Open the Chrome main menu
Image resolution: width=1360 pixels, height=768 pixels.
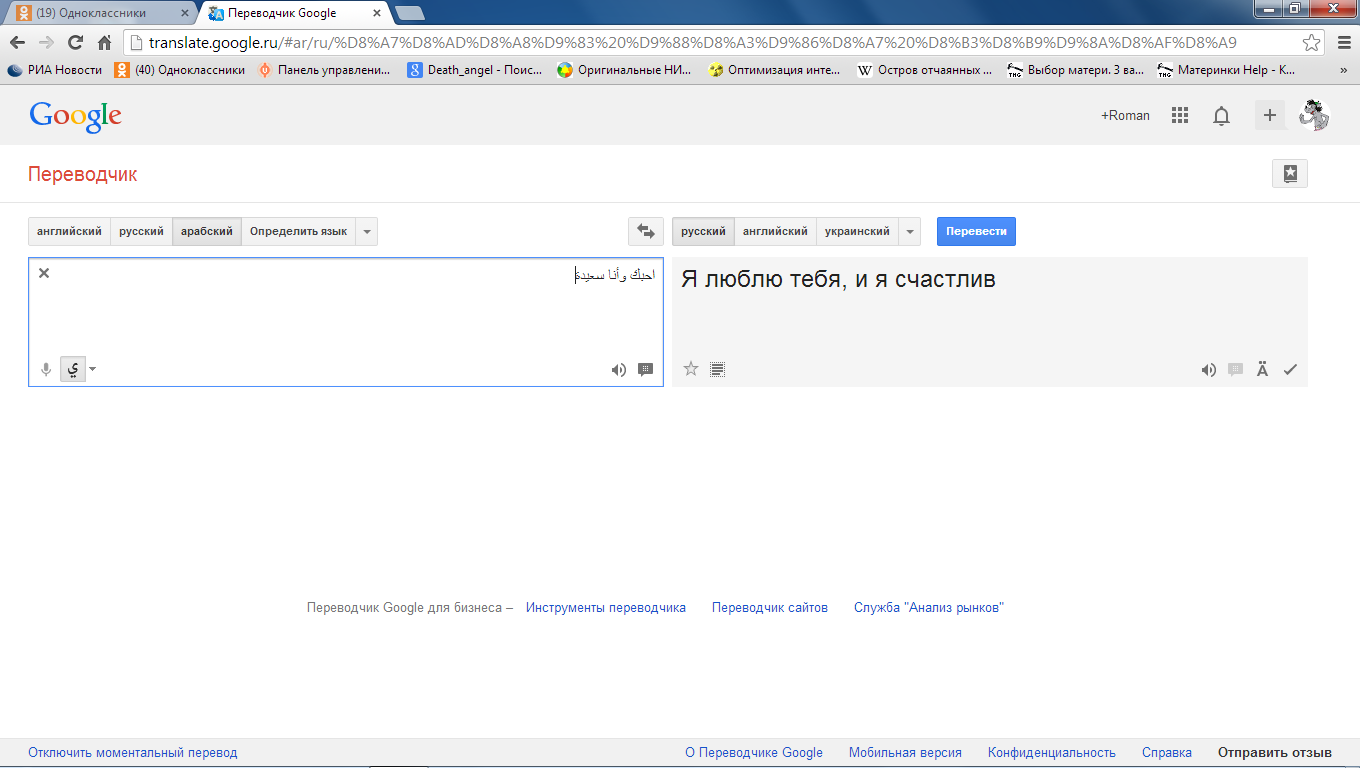(1343, 43)
